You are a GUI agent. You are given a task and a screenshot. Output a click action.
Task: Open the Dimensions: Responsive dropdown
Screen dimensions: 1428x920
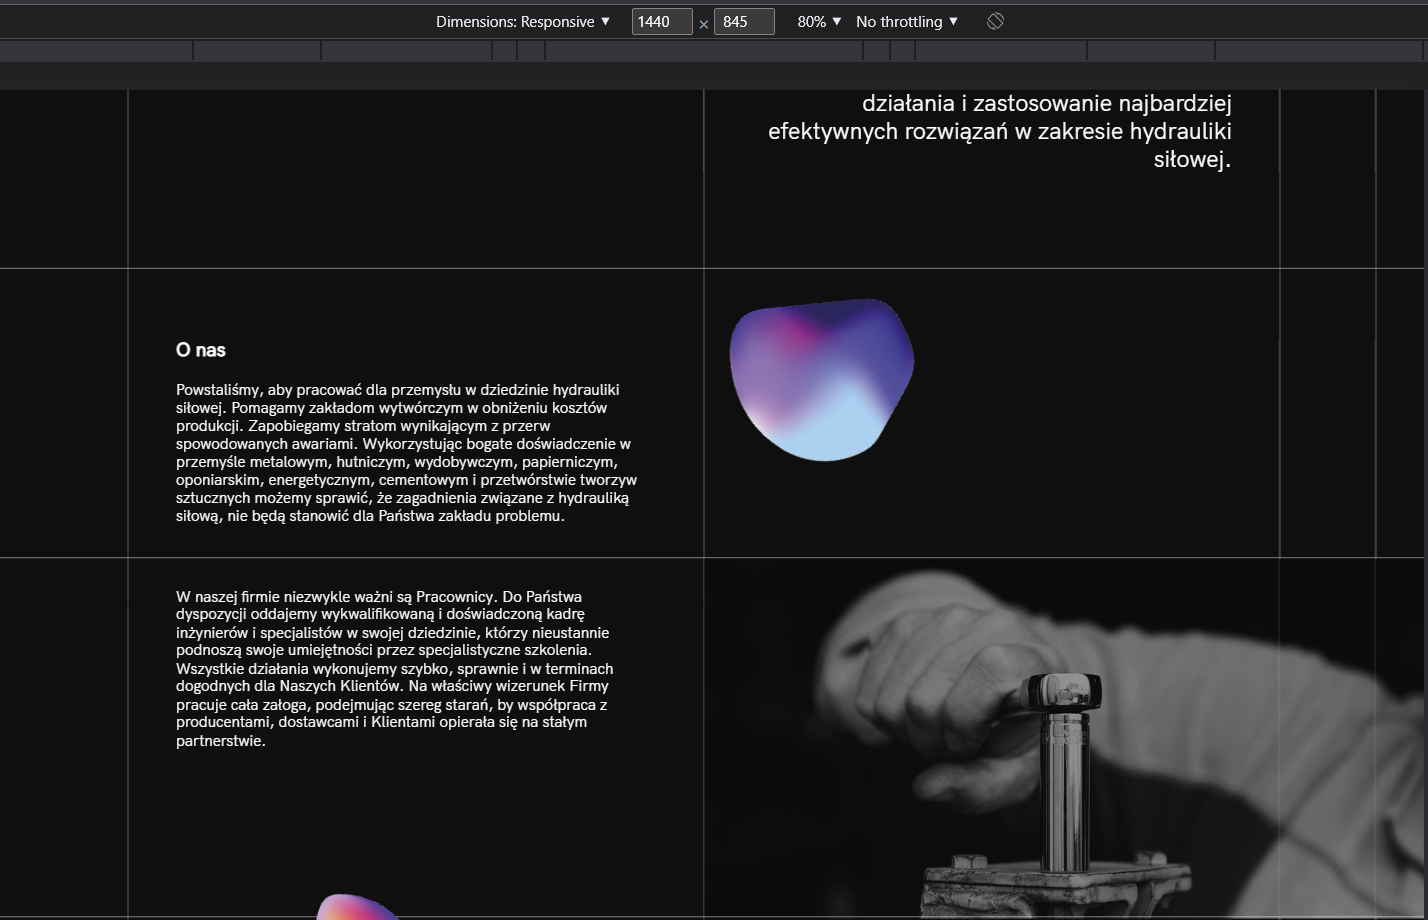[x=522, y=21]
